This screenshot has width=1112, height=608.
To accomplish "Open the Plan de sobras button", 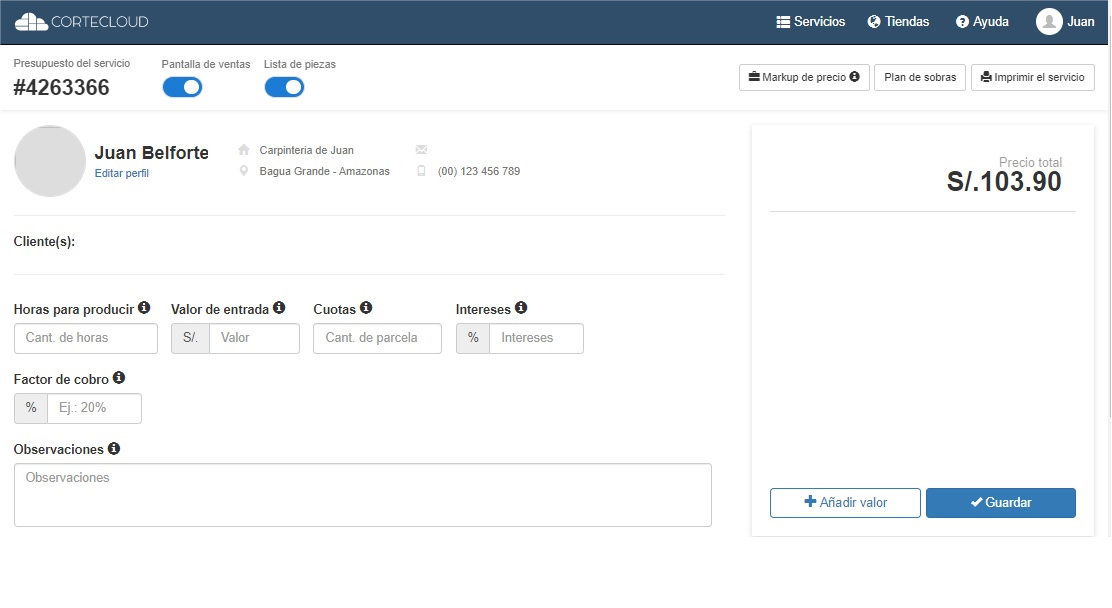I will point(920,77).
